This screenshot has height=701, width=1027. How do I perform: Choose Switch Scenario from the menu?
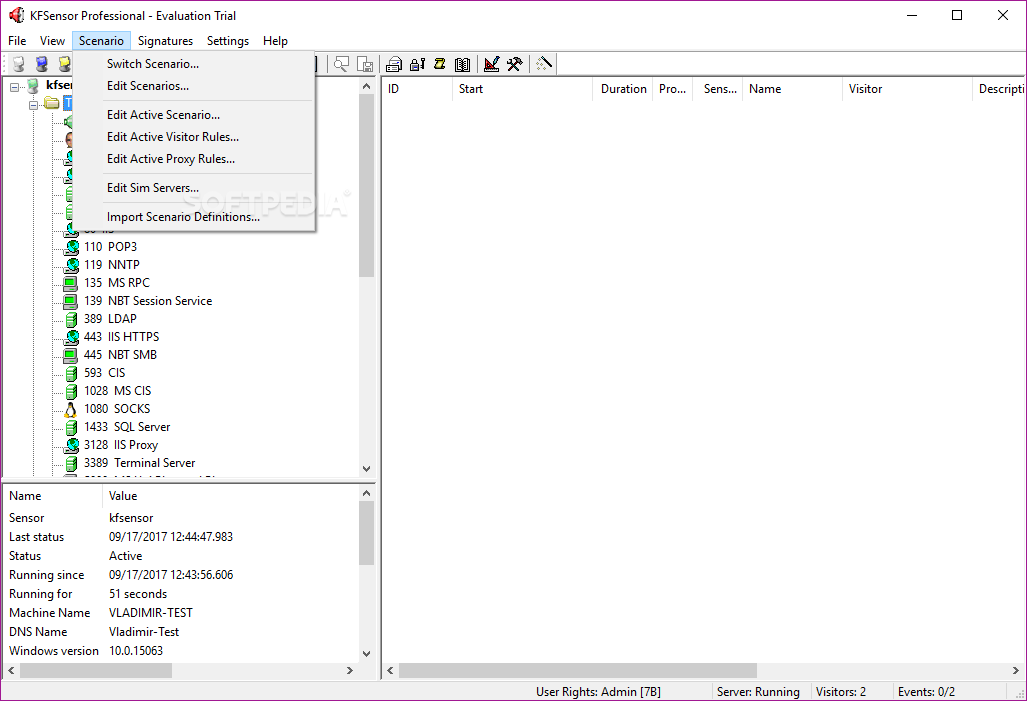coord(194,64)
